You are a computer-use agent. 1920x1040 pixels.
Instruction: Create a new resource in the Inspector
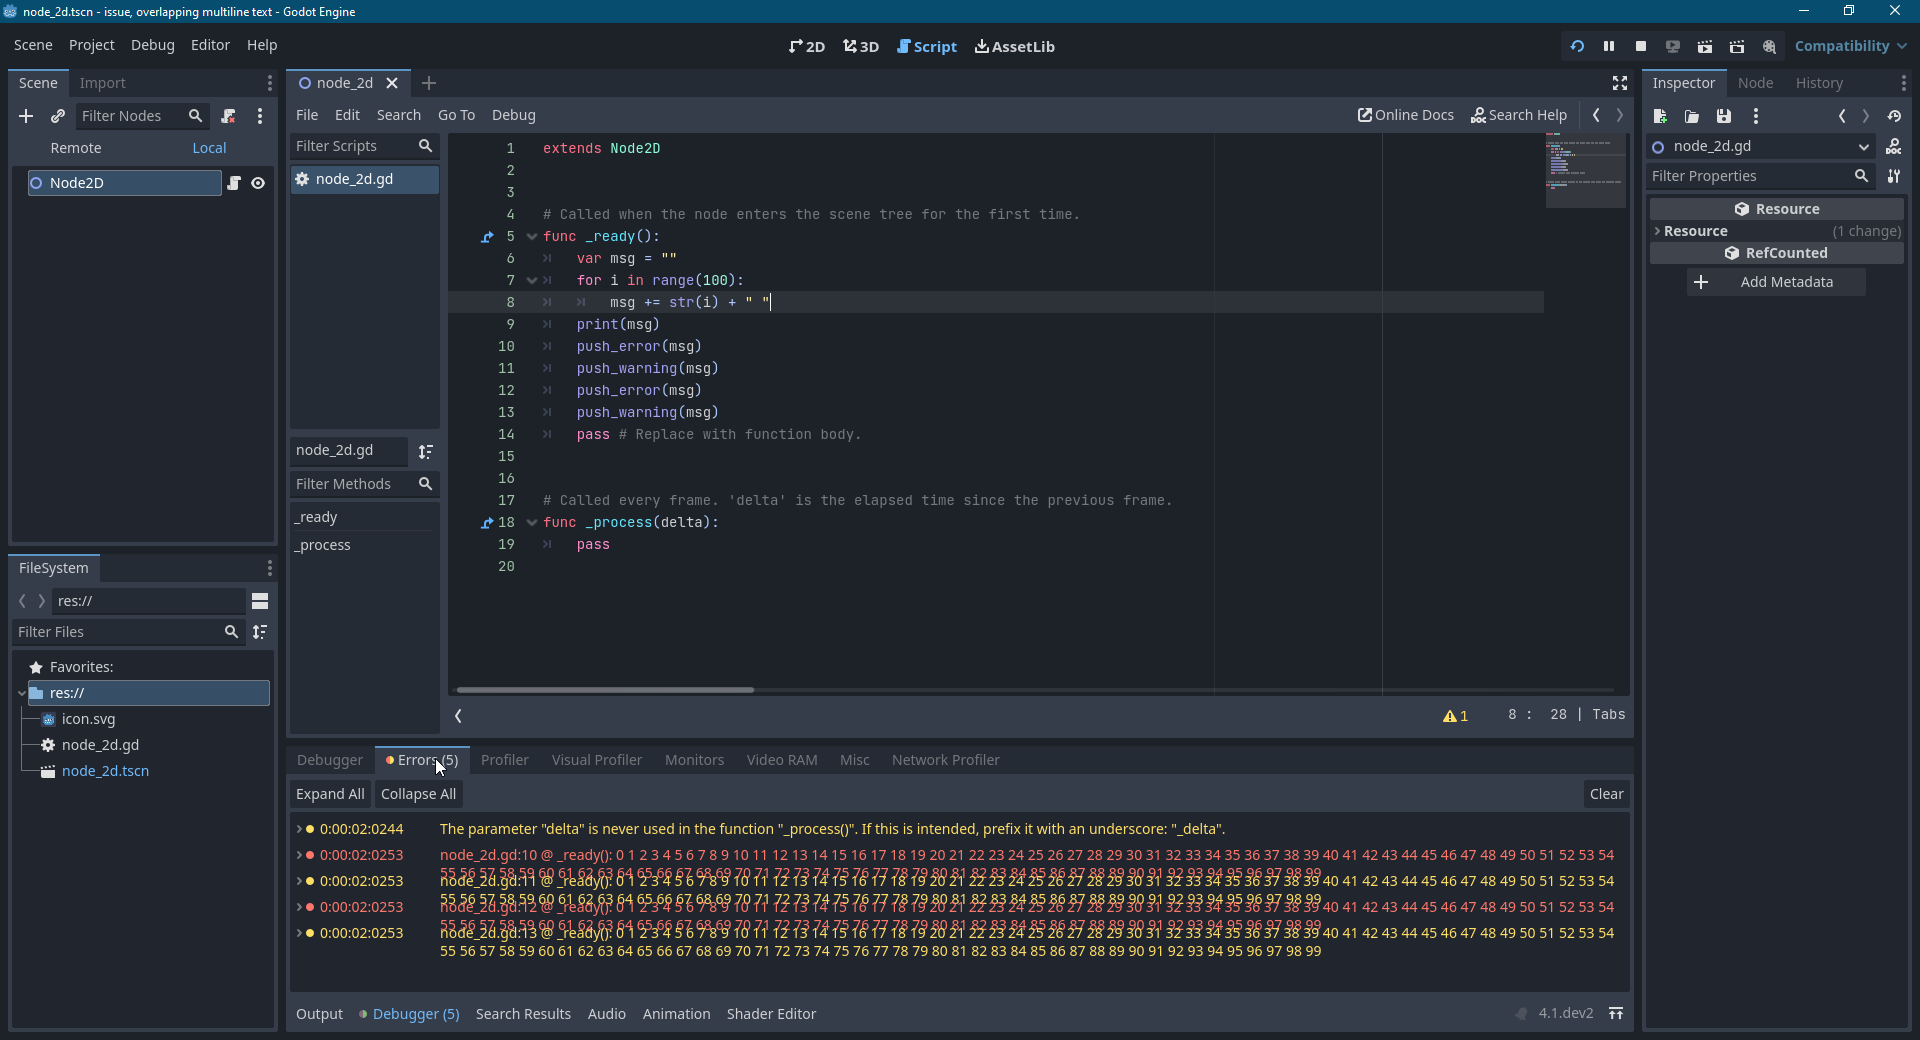coord(1660,116)
